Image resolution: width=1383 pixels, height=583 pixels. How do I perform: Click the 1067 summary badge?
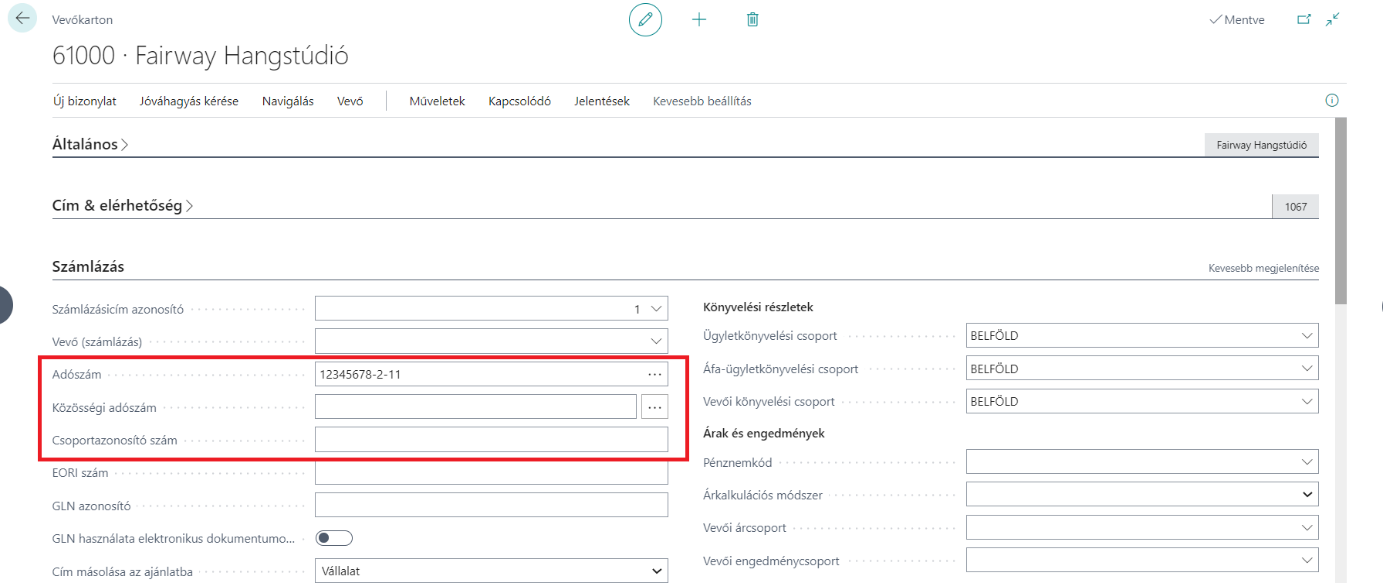pyautogui.click(x=1296, y=207)
